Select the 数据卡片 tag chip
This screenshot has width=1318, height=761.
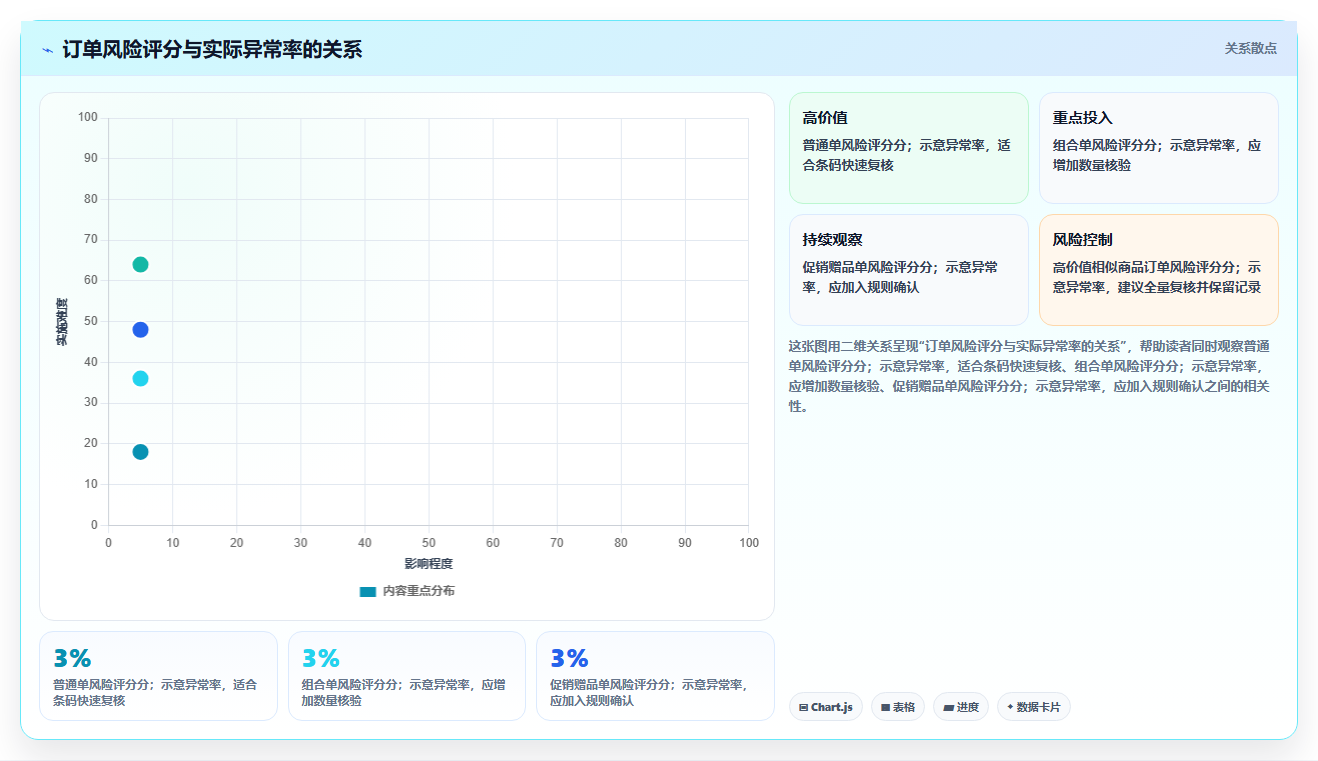pos(1034,707)
